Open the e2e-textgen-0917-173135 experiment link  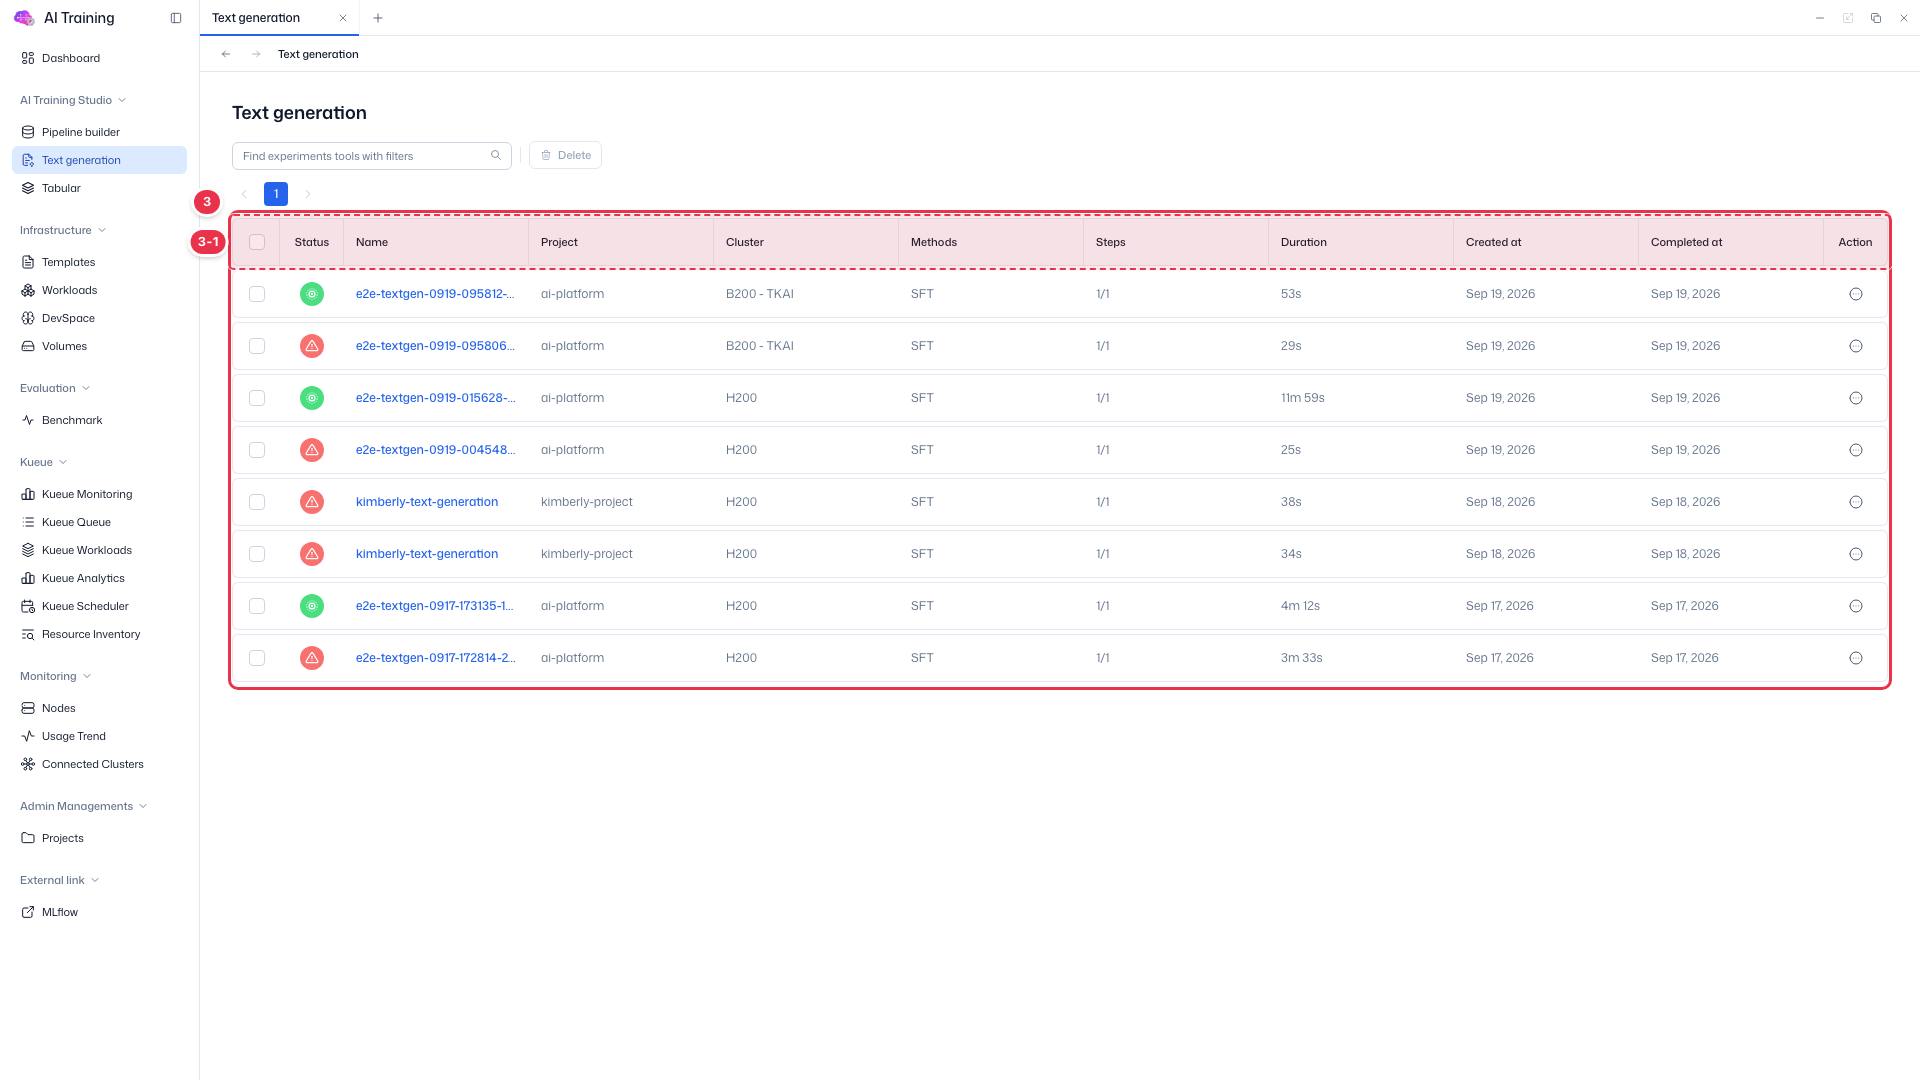tap(435, 606)
